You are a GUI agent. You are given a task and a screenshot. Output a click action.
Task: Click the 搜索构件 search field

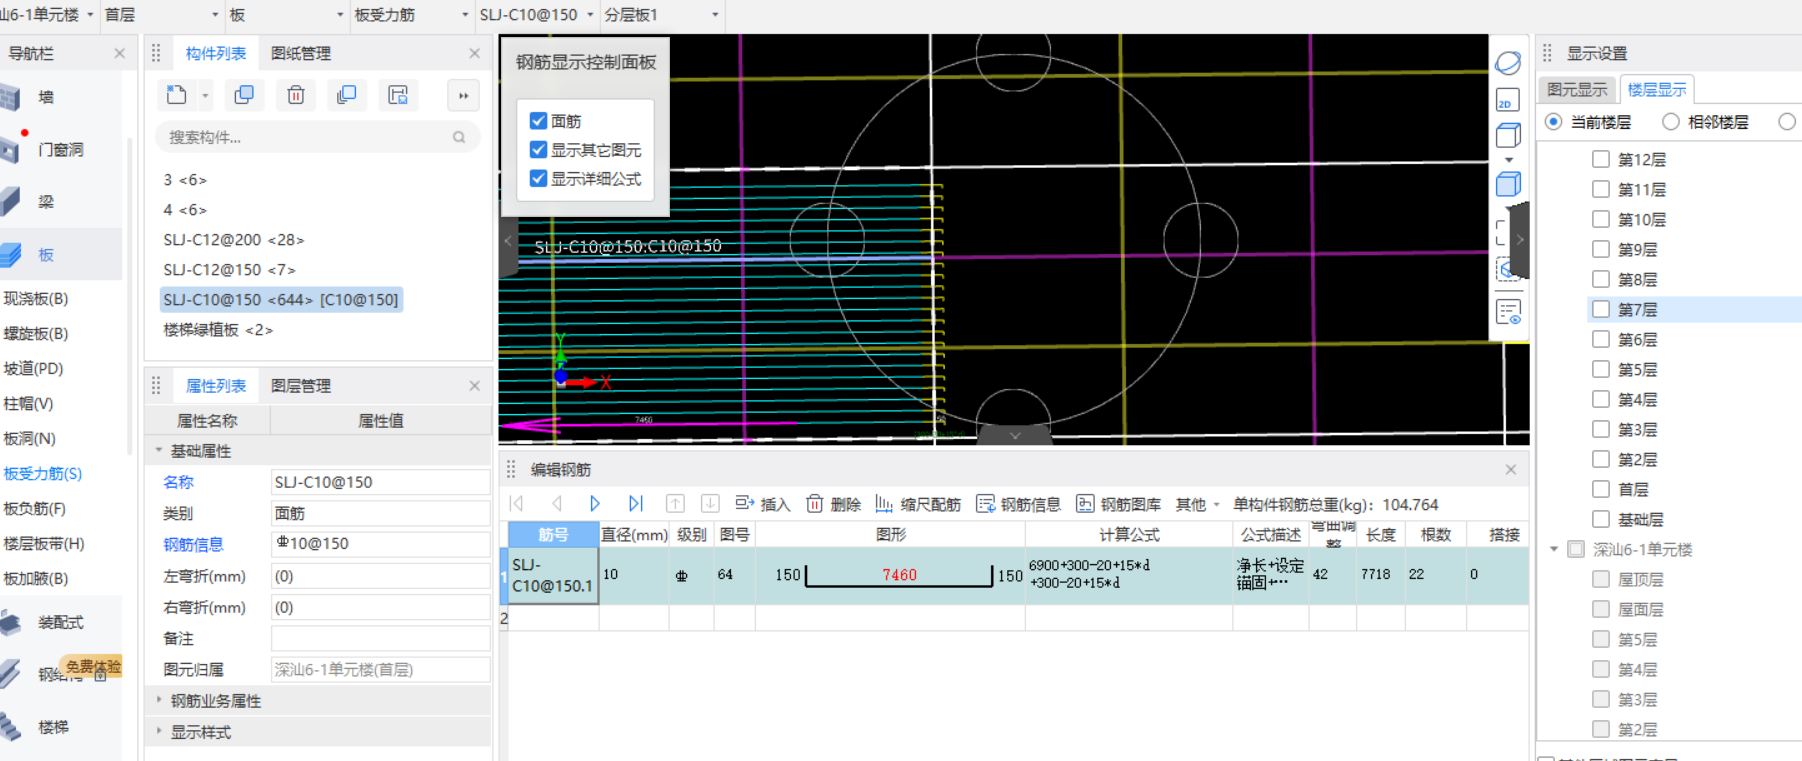(x=306, y=137)
